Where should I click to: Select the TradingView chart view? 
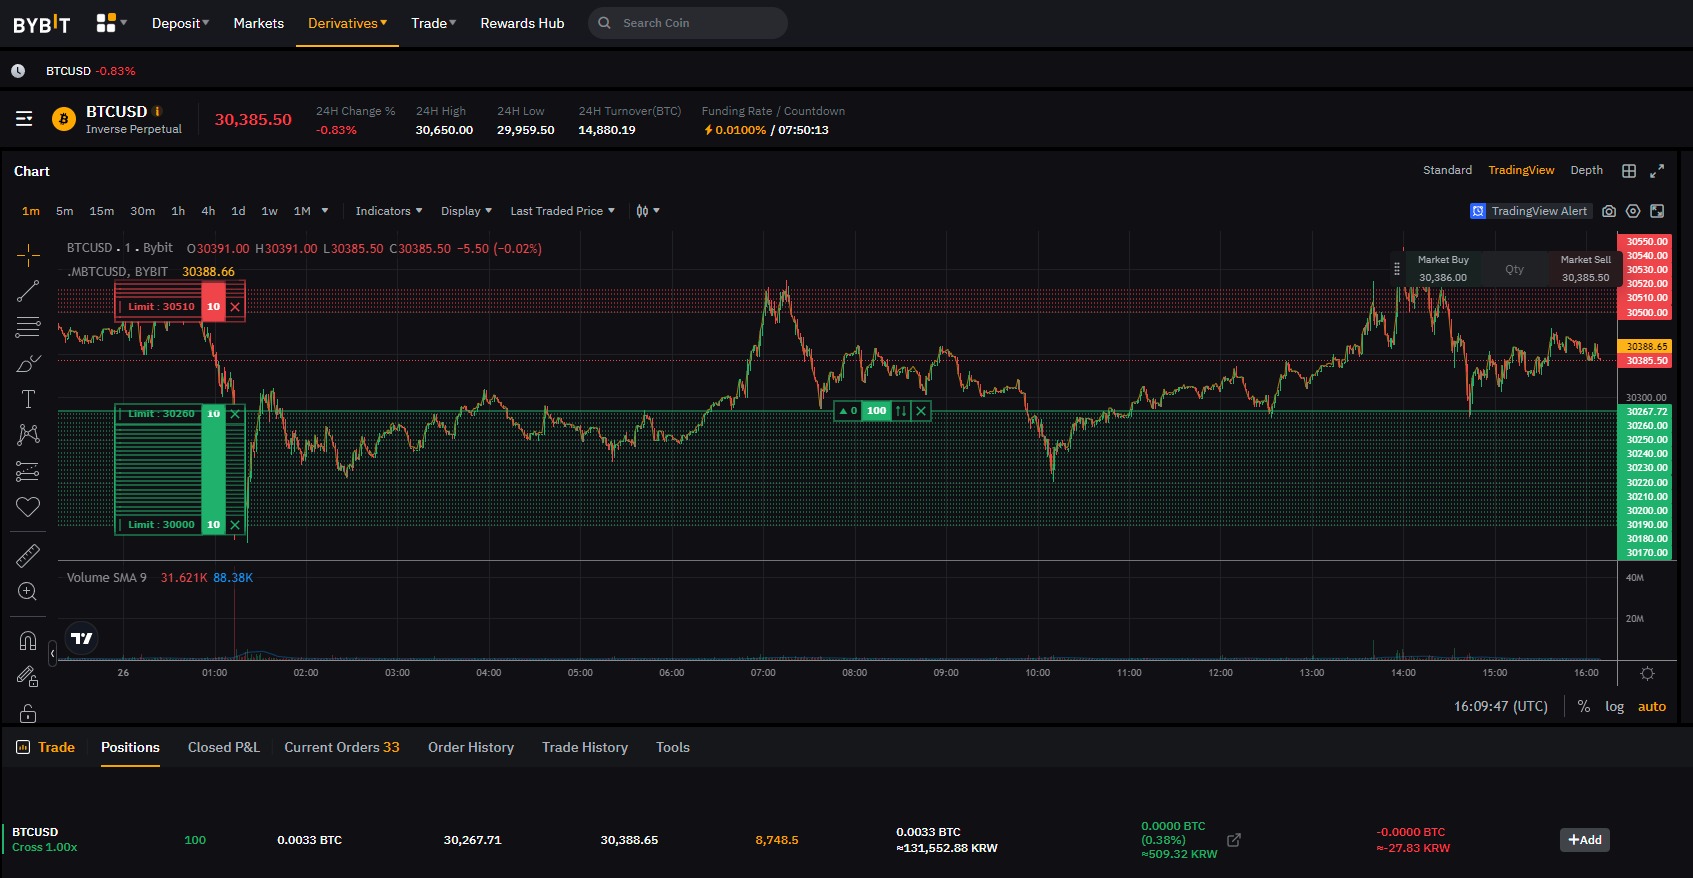point(1521,170)
